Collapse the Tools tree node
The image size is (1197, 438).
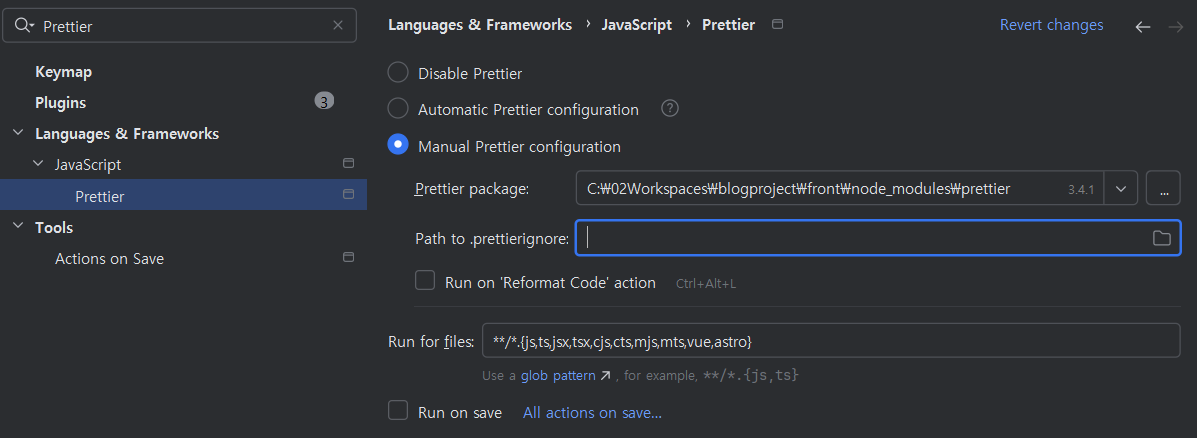(18, 228)
